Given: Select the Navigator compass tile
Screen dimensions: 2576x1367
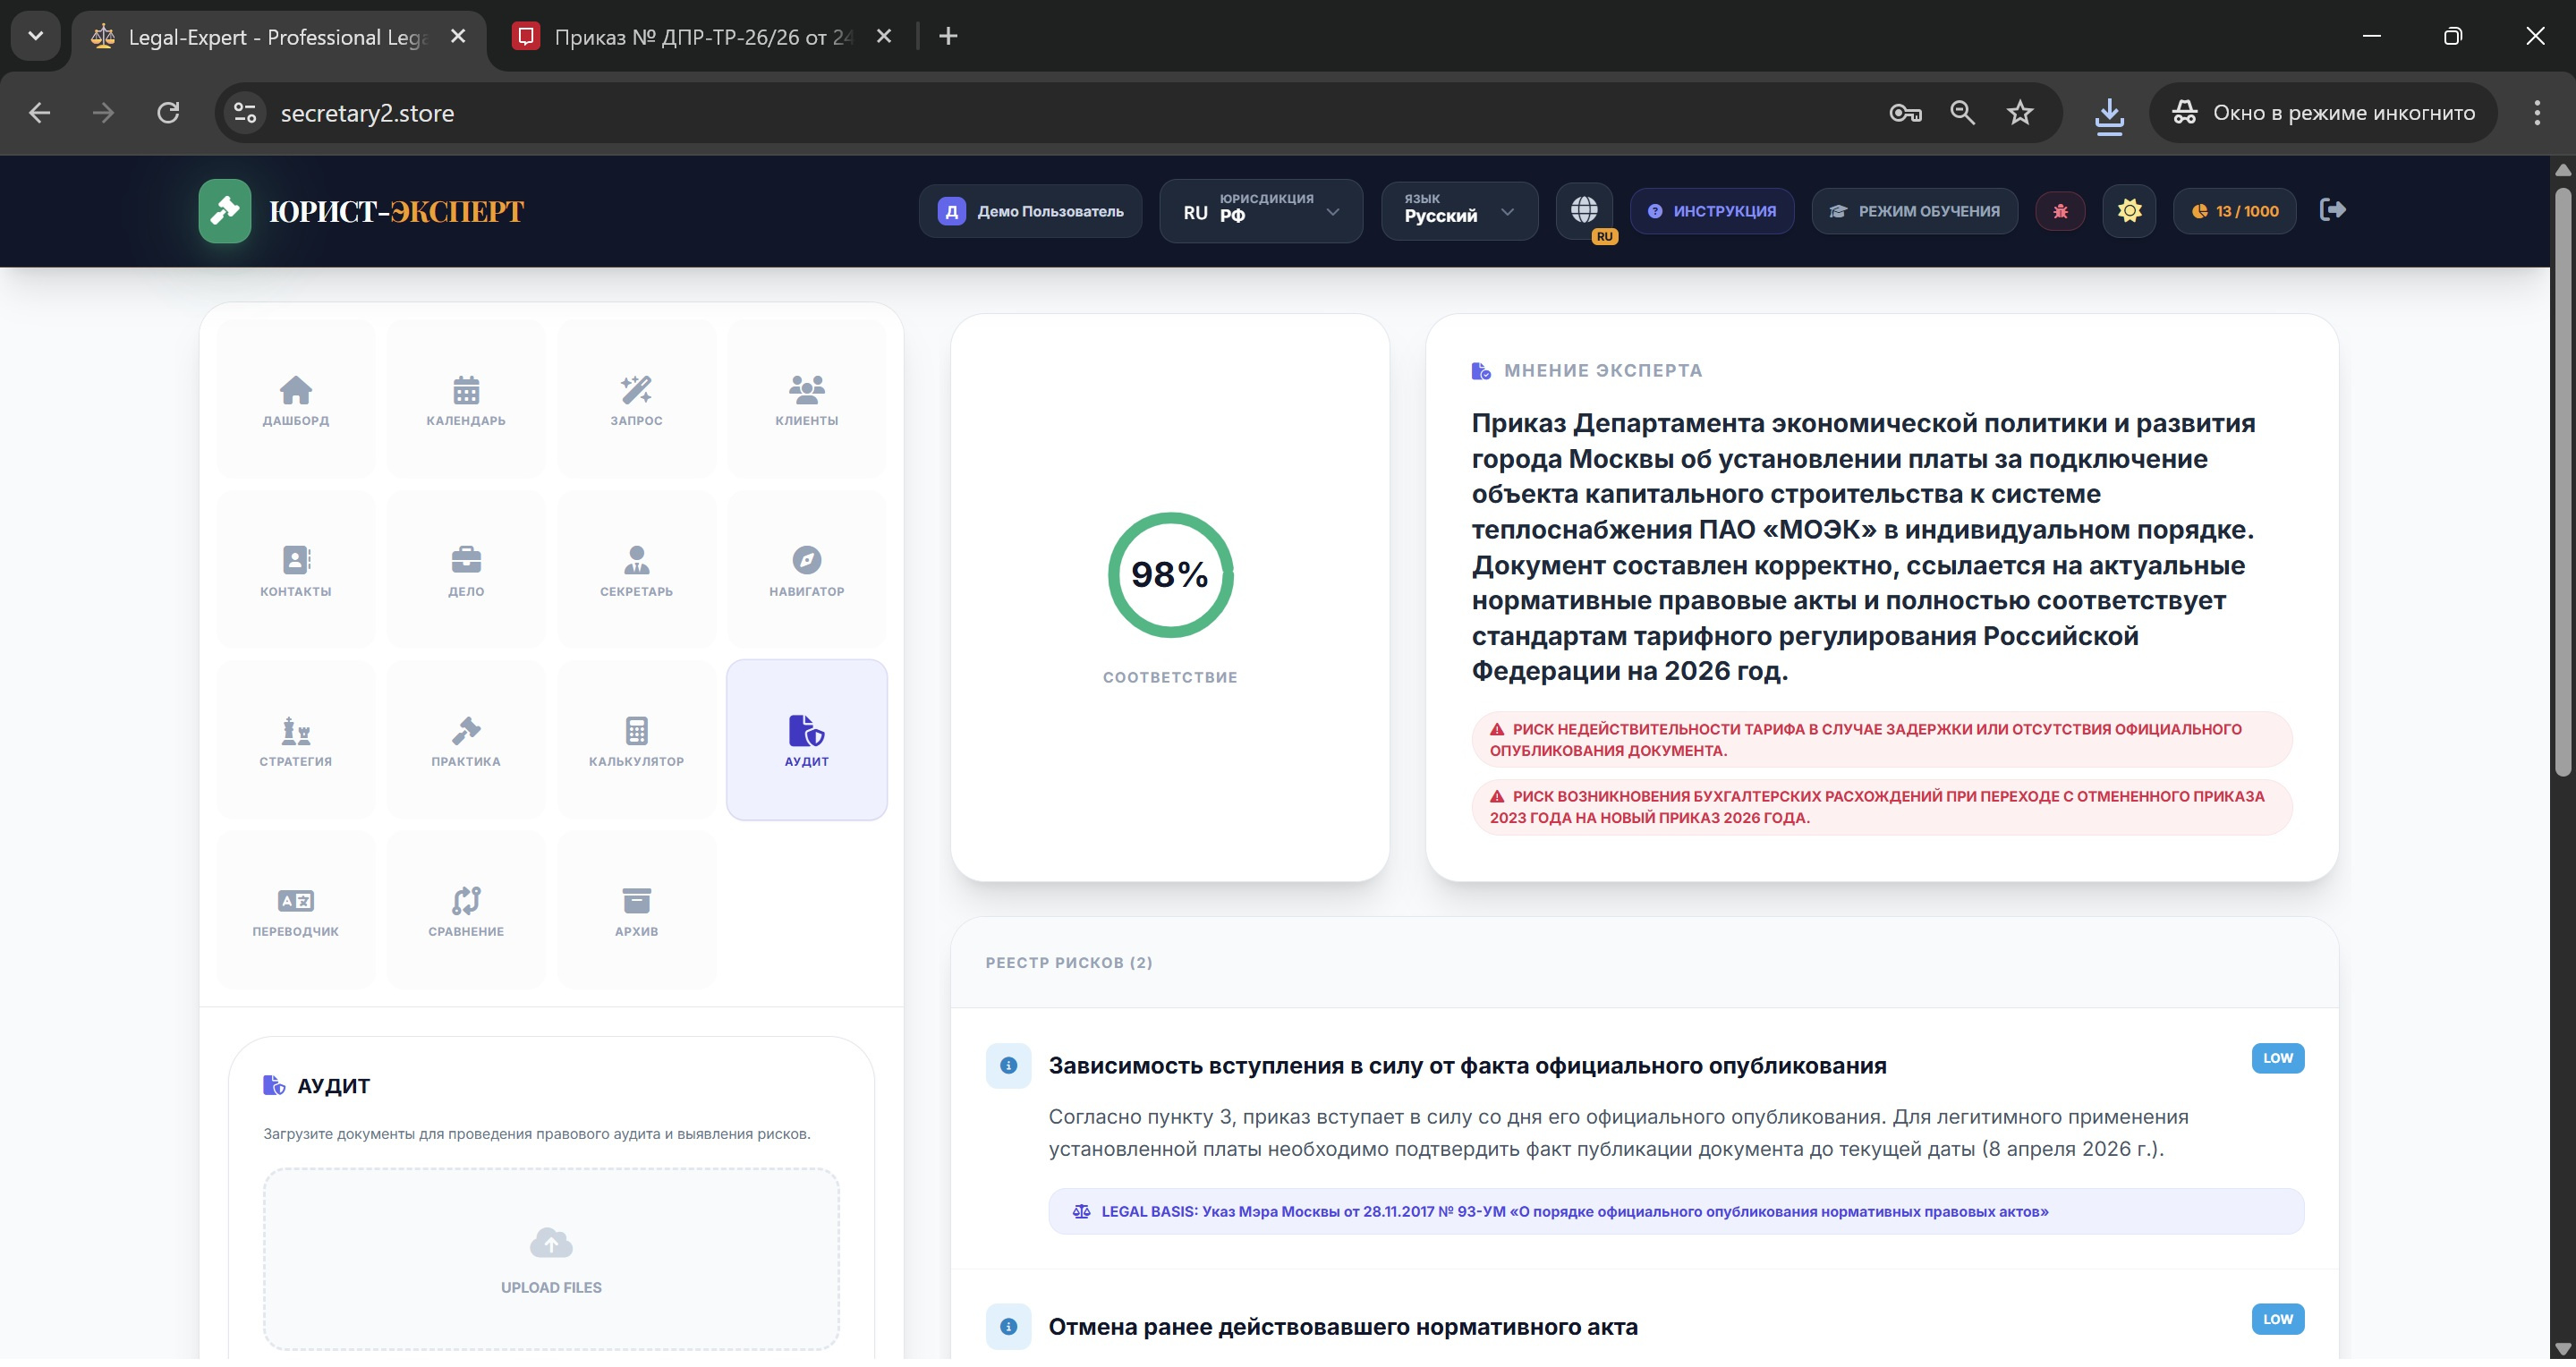Looking at the screenshot, I should tap(806, 571).
